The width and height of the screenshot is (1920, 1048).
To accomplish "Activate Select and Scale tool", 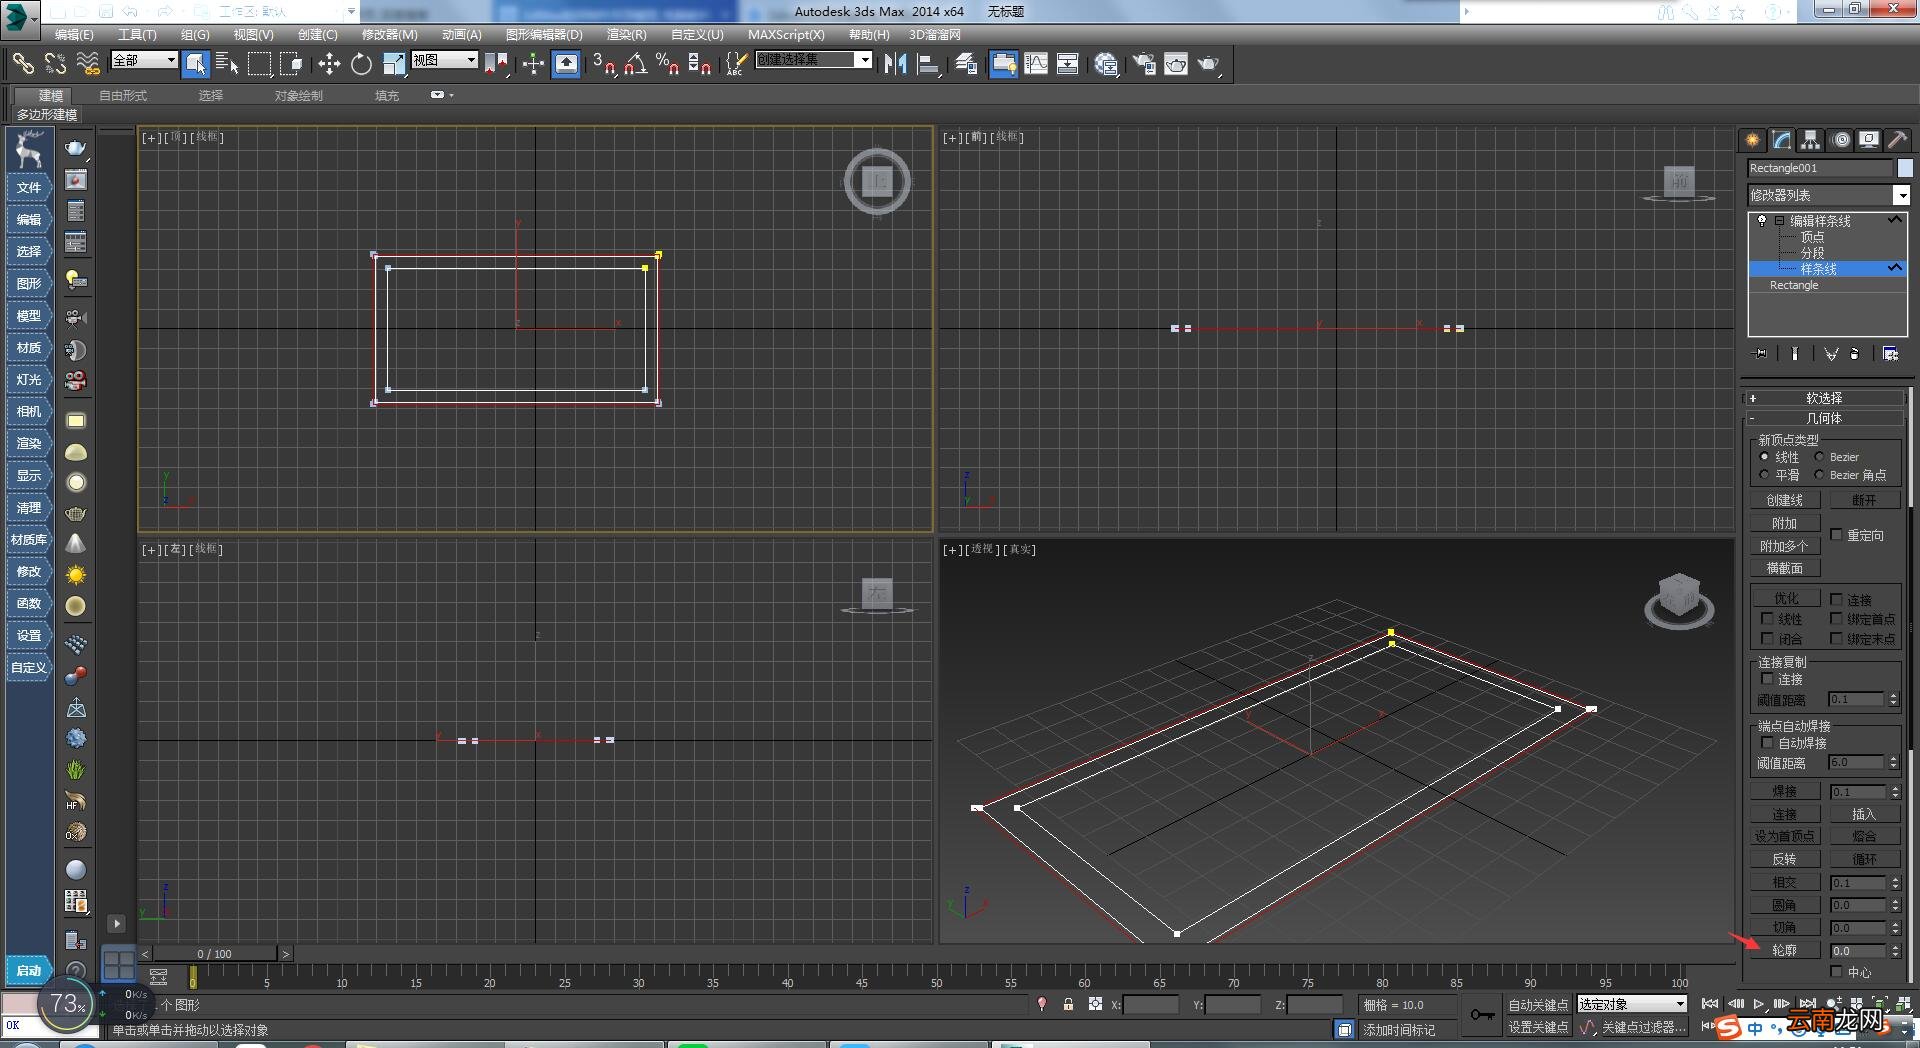I will click(394, 64).
